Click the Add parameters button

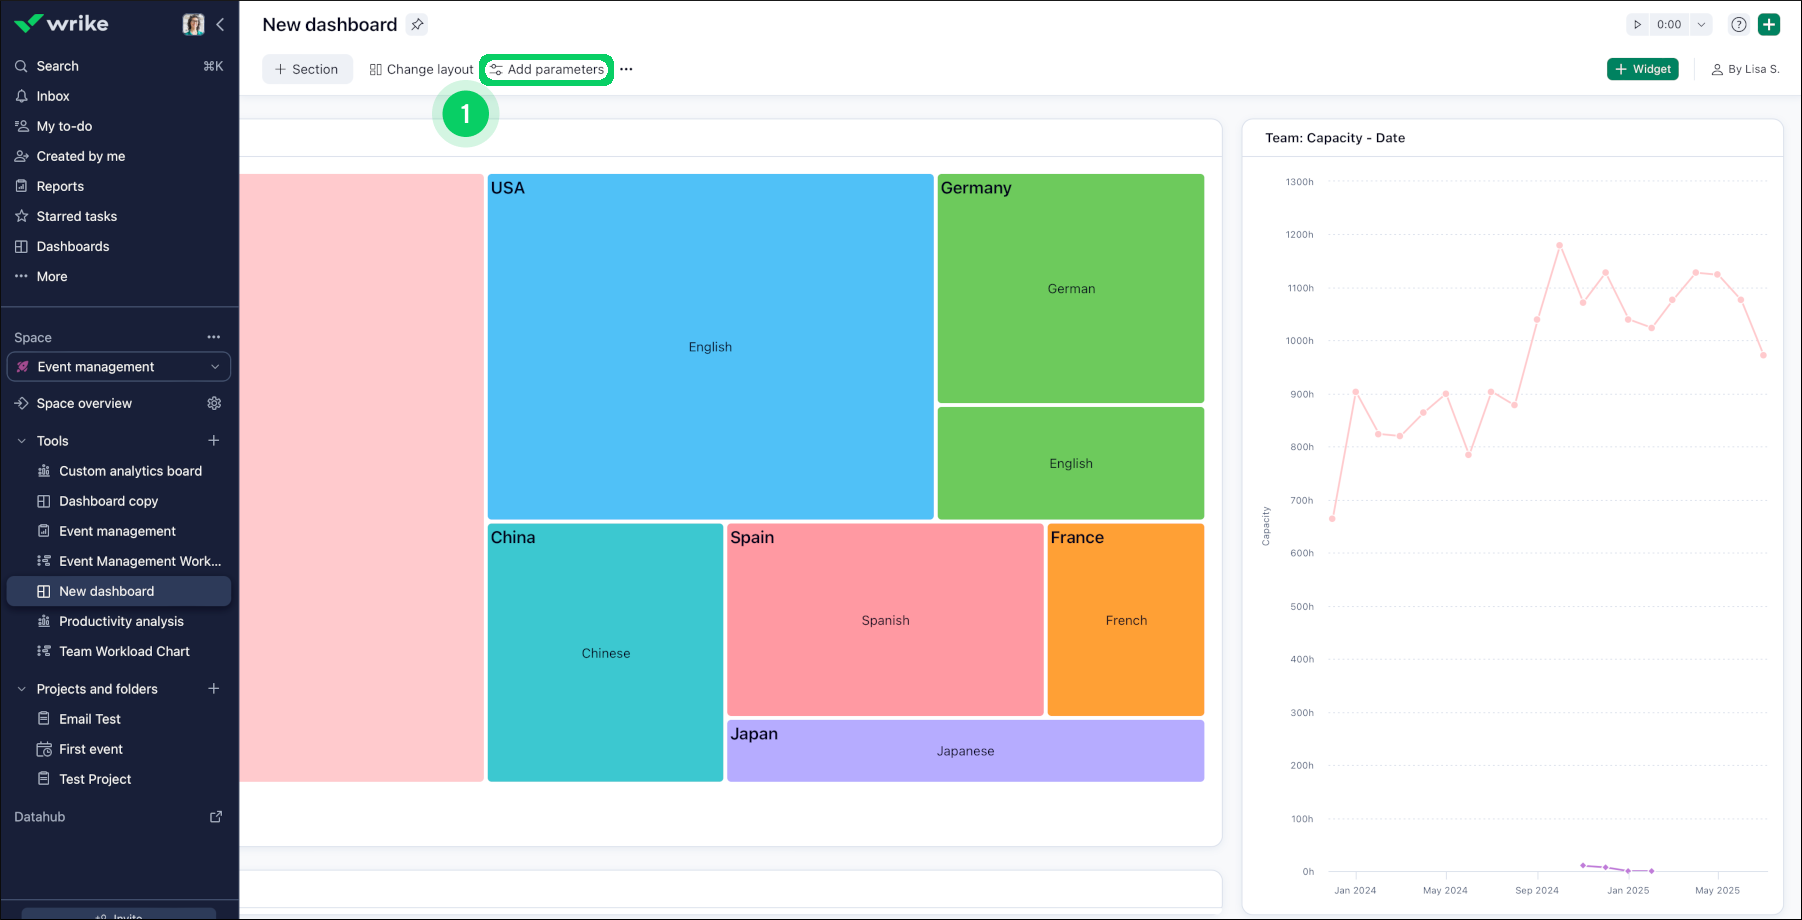tap(547, 69)
